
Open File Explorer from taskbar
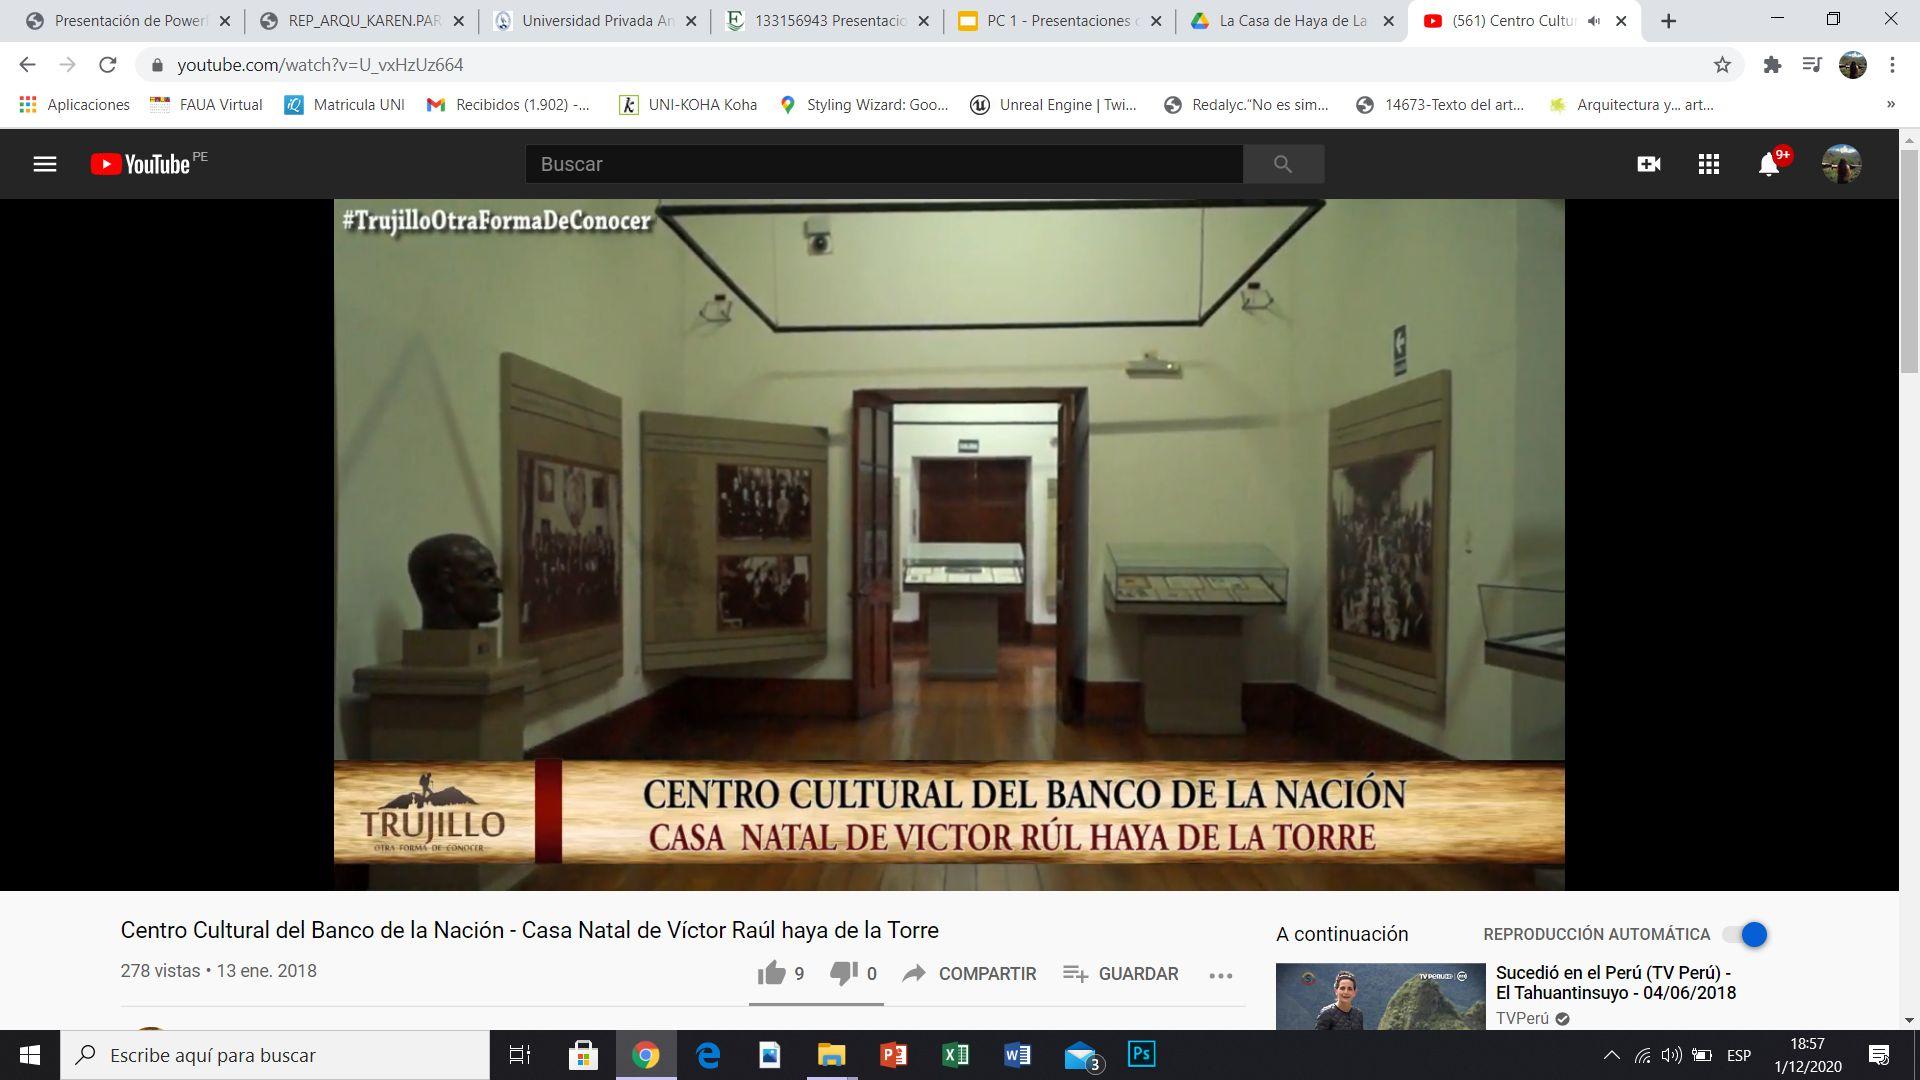coord(832,1055)
